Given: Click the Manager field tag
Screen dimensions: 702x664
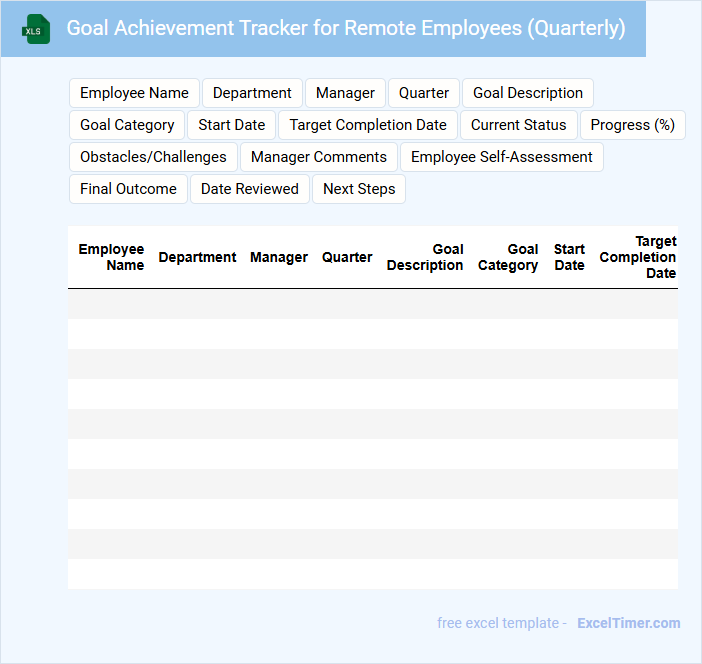Looking at the screenshot, I should coord(345,93).
